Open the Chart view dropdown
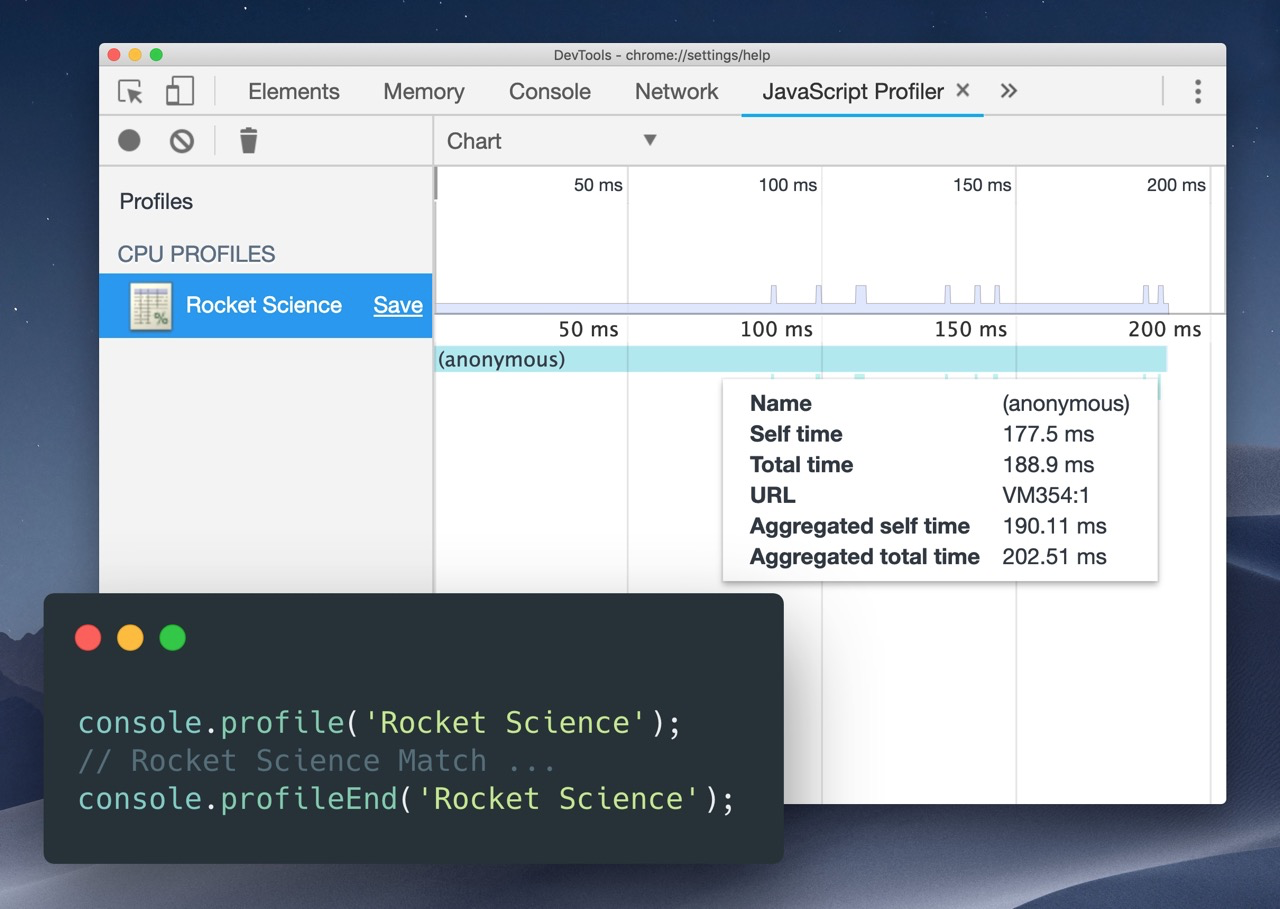1280x909 pixels. 551,141
